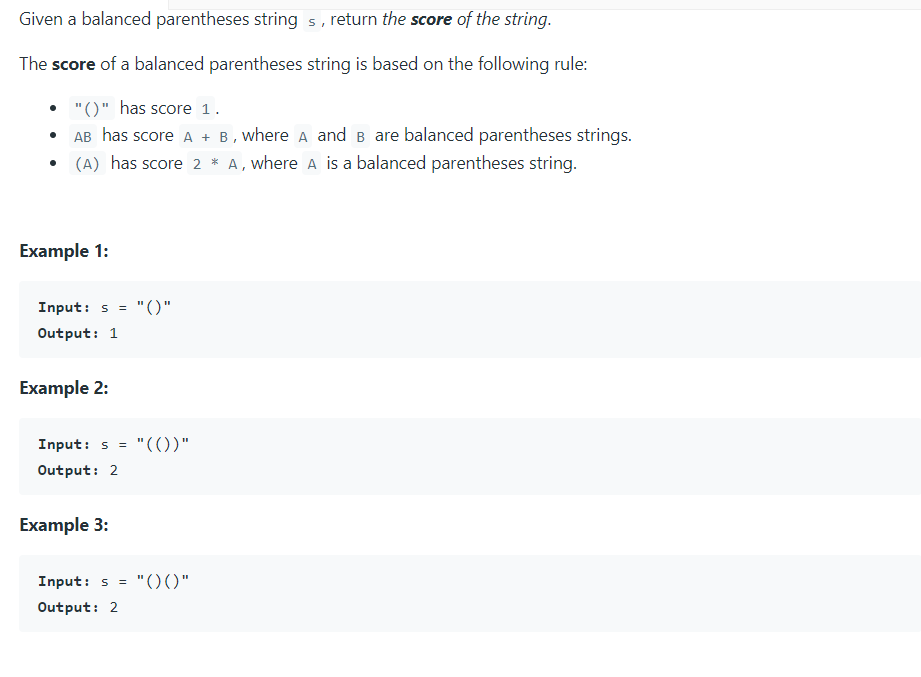The width and height of the screenshot is (921, 677).
Task: Click the 'A + B' code snippet
Action: point(206,136)
